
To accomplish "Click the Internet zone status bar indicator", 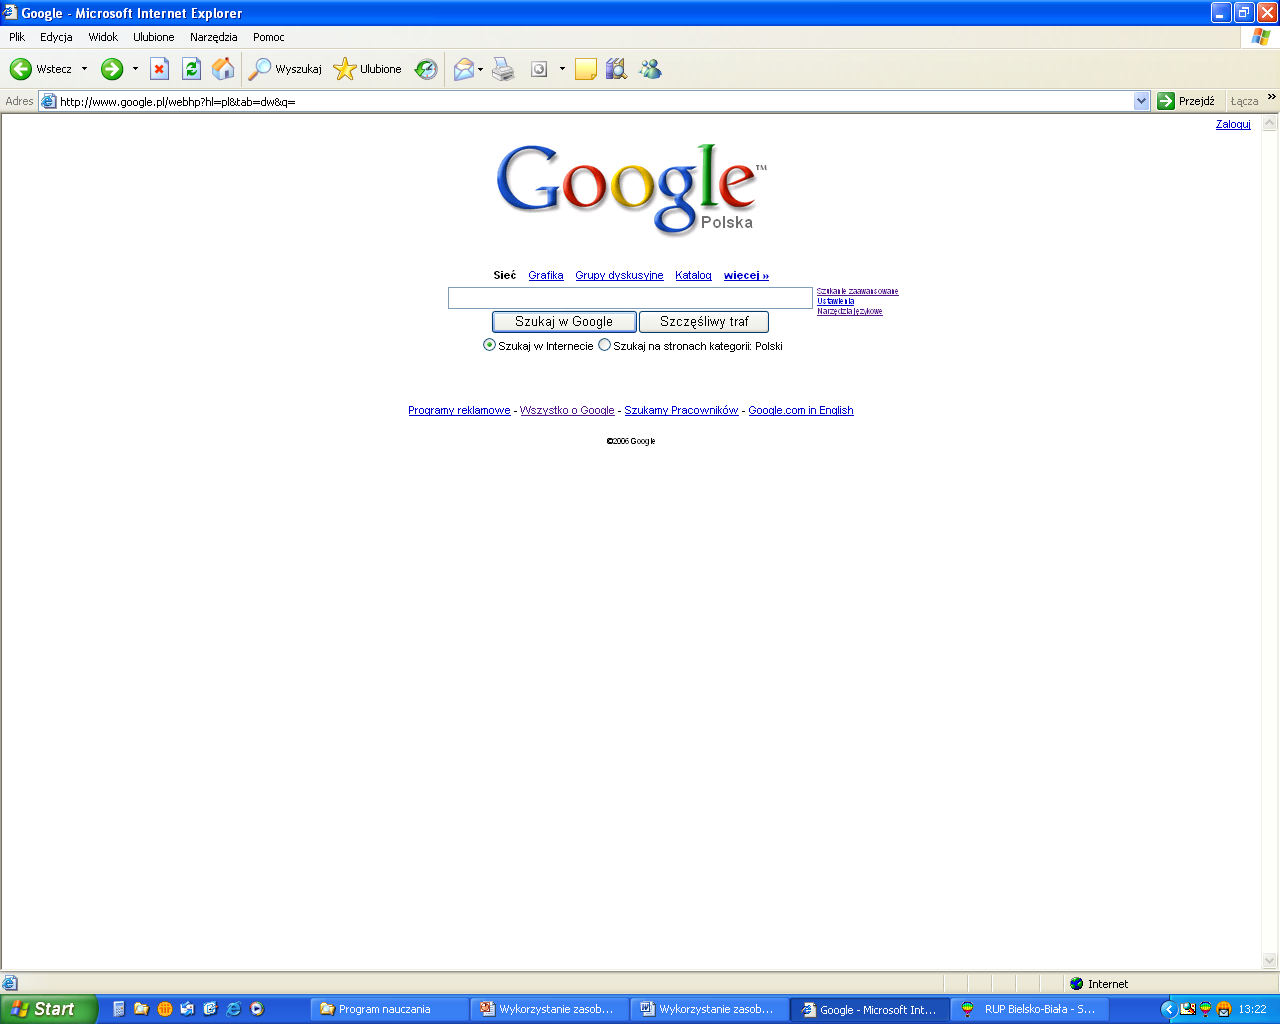I will click(x=1099, y=984).
